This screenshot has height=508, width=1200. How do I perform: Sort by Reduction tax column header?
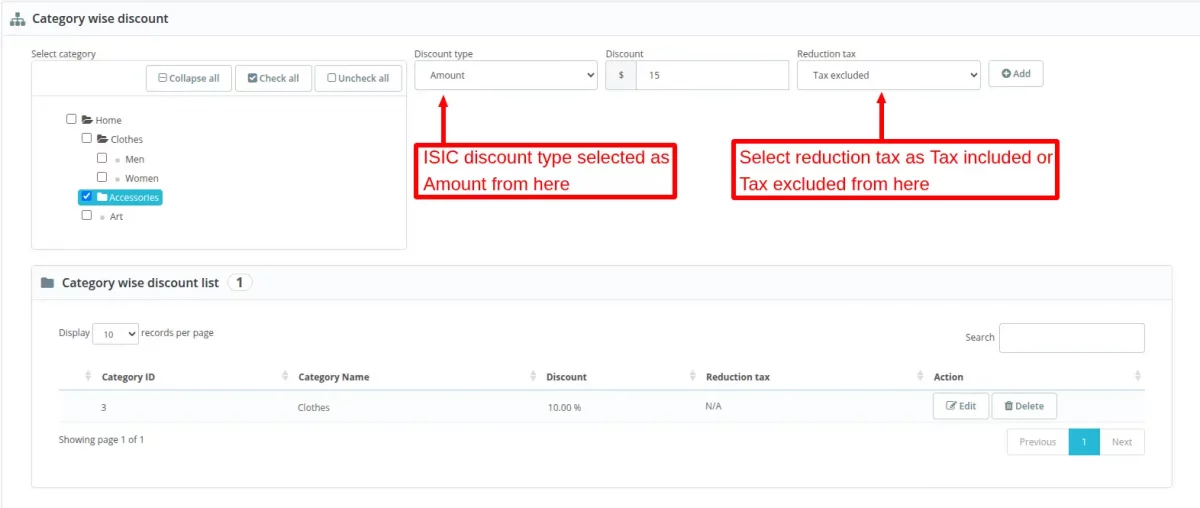pyautogui.click(x=737, y=377)
